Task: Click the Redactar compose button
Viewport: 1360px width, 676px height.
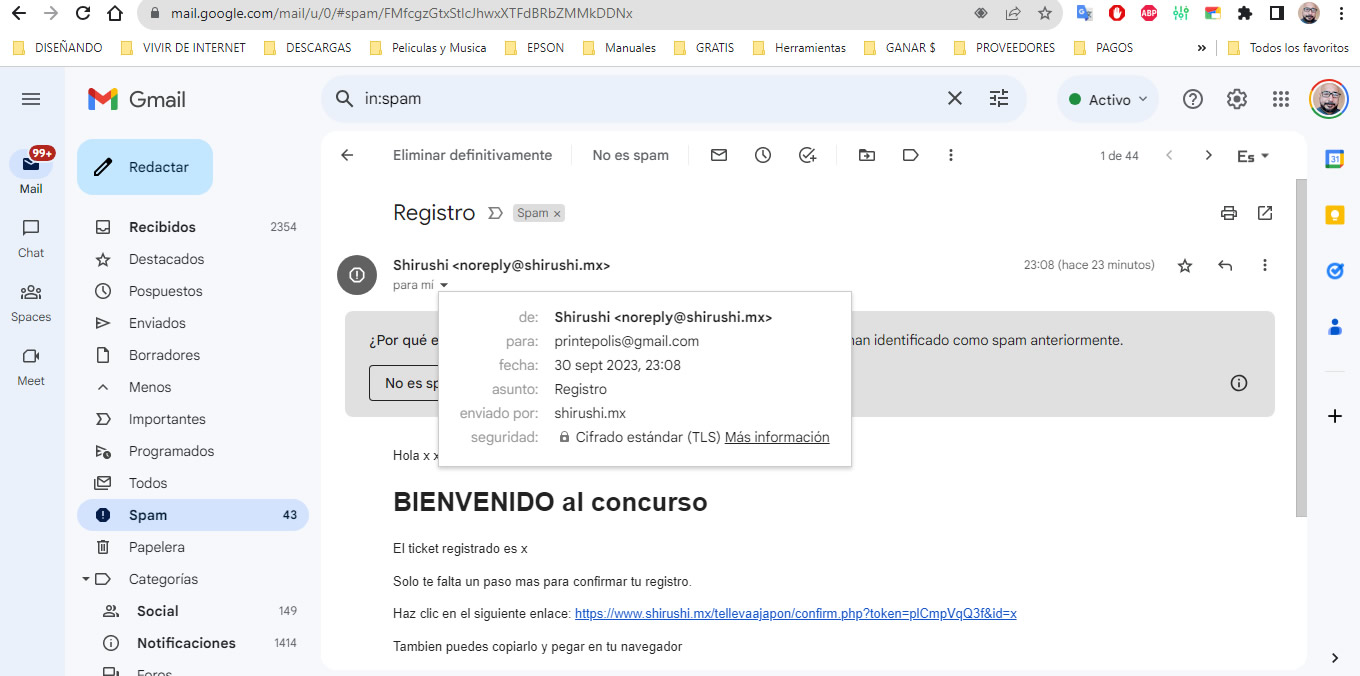Action: [145, 167]
